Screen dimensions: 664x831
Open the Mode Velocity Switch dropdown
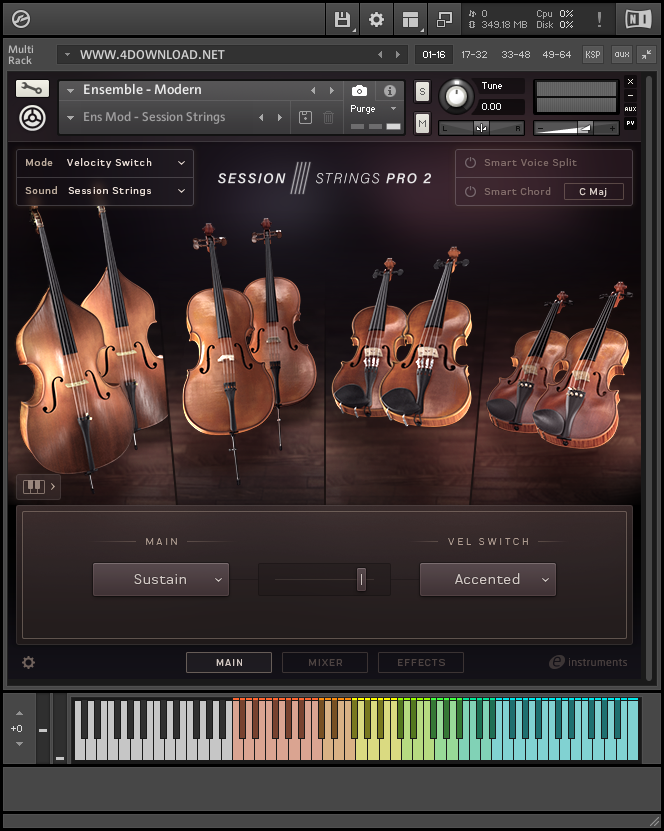click(x=105, y=163)
